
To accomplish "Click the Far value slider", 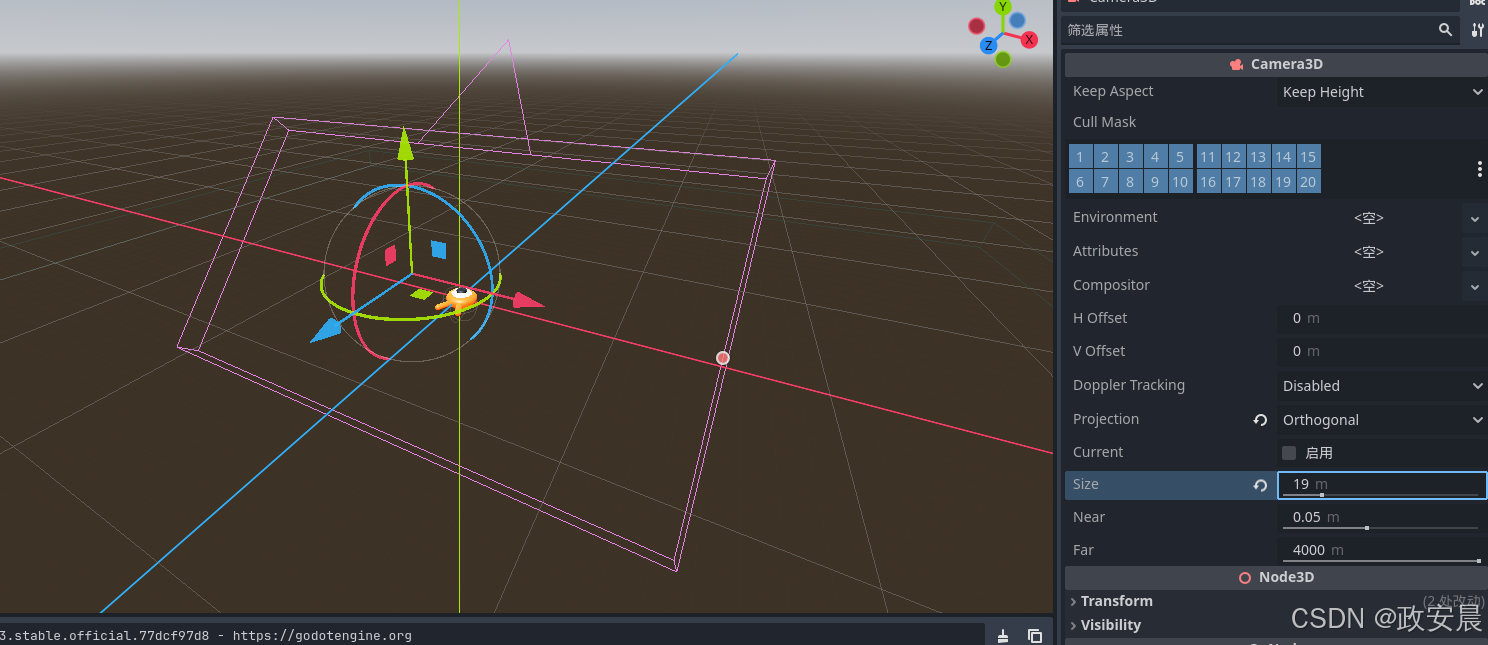I will click(1380, 561).
